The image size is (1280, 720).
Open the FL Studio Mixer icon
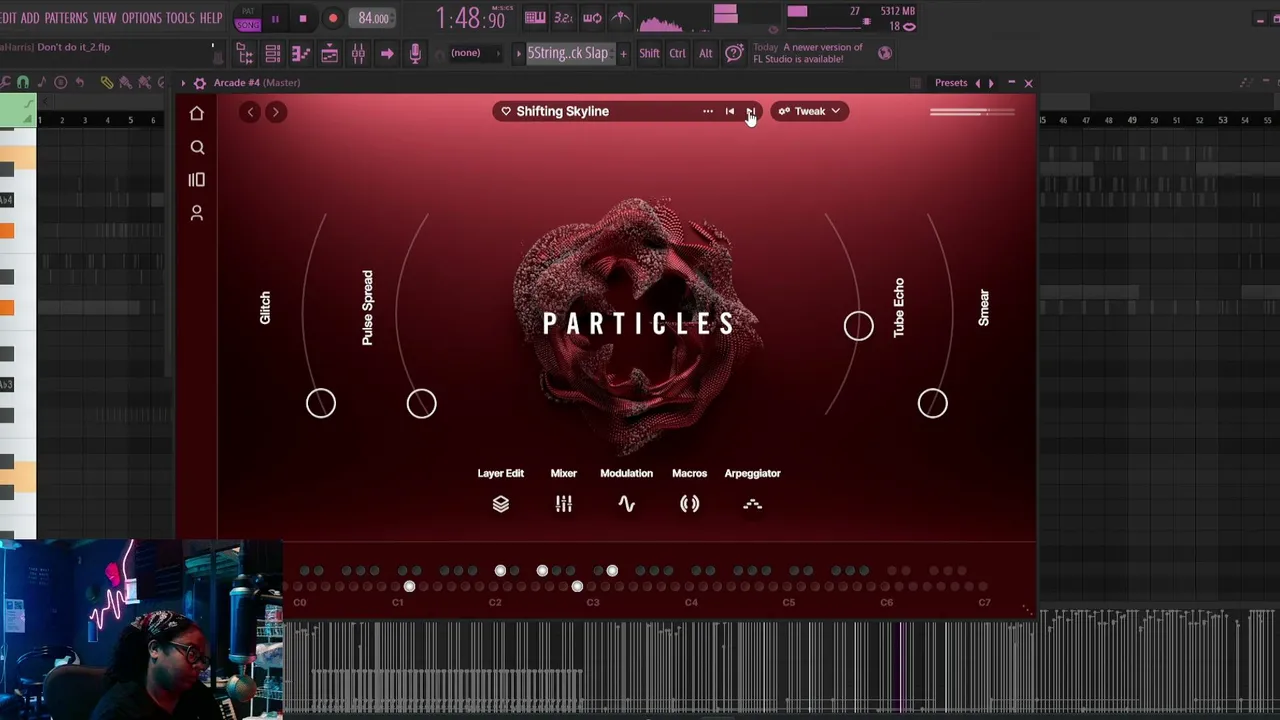pos(358,54)
